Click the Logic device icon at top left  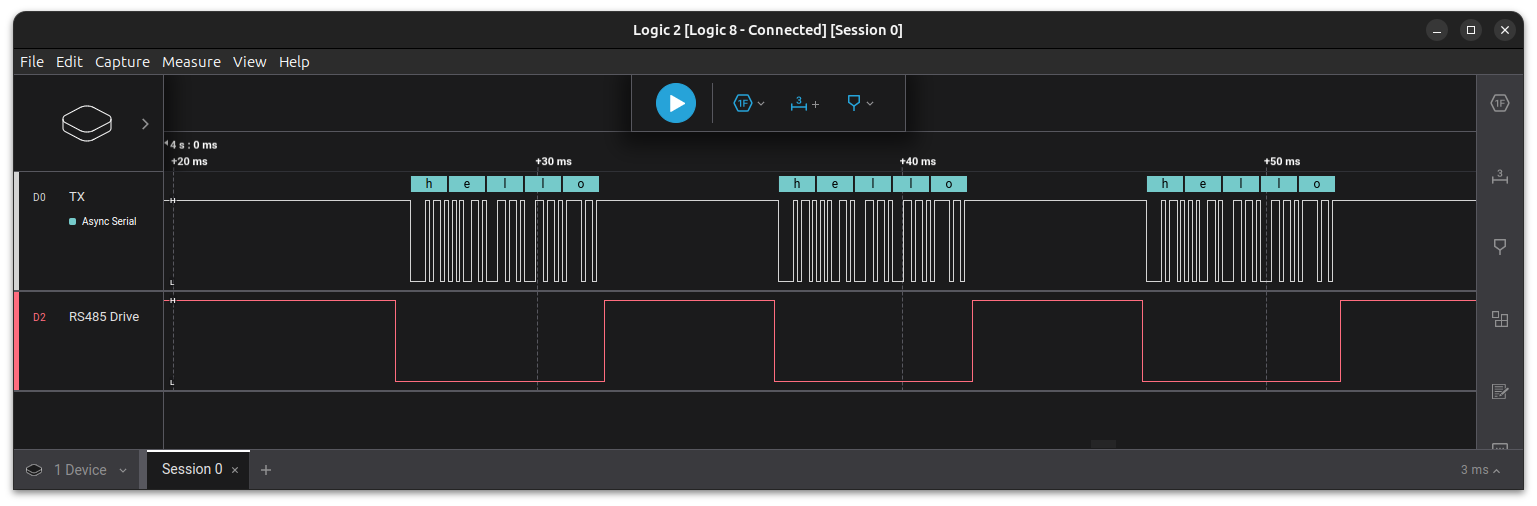pos(88,123)
